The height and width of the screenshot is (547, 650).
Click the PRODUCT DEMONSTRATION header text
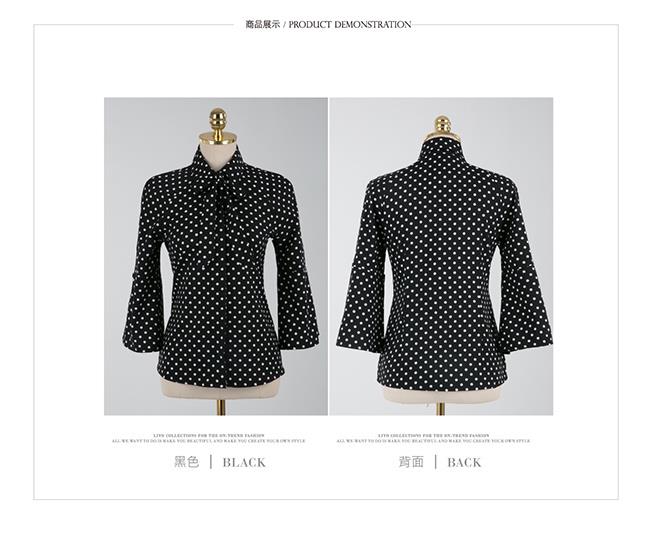(350, 24)
